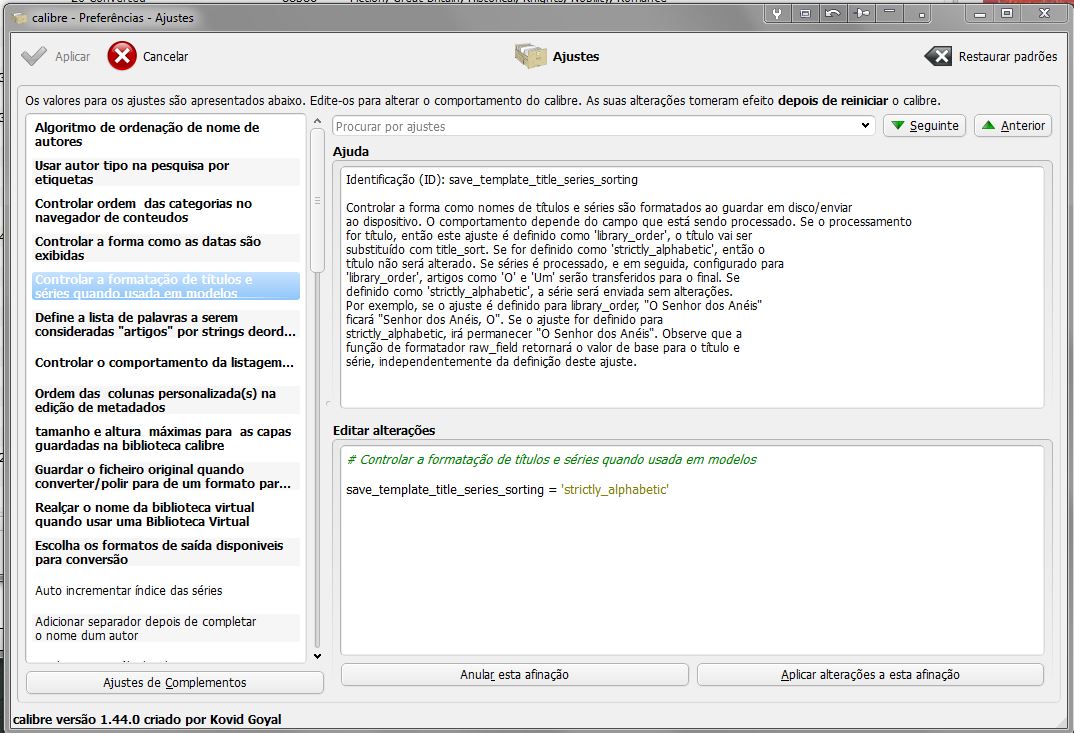Viewport: 1074px width, 733px height.
Task: Click the pin icon in the title bar
Action: [x=862, y=14]
